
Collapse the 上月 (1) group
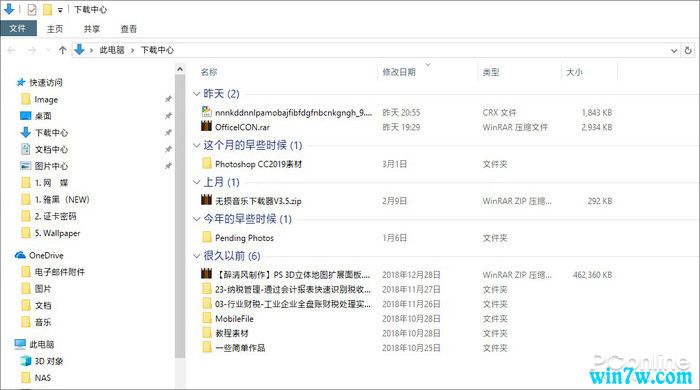click(x=196, y=182)
